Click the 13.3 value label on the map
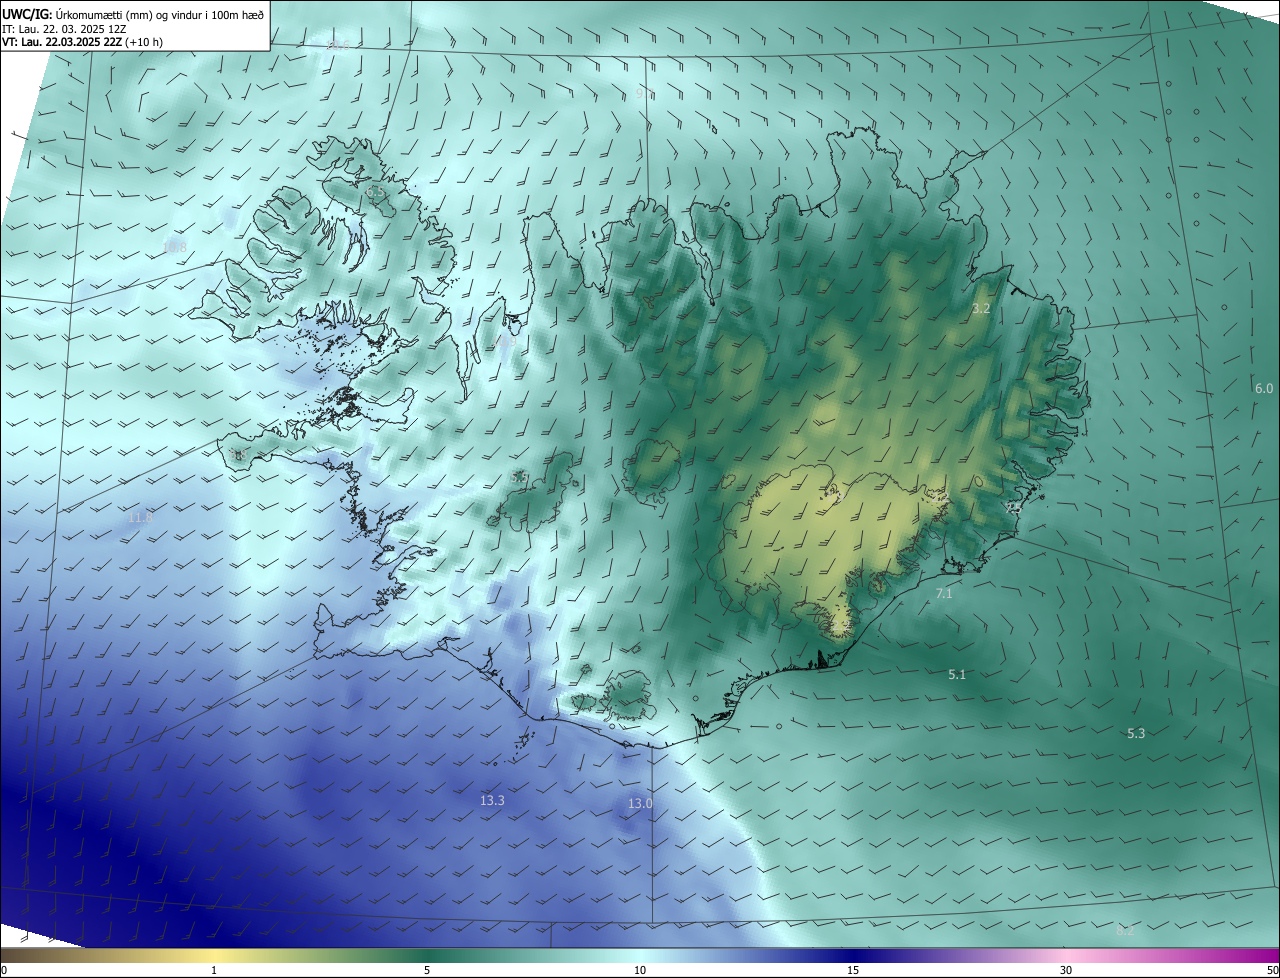This screenshot has width=1280, height=978. pyautogui.click(x=492, y=800)
